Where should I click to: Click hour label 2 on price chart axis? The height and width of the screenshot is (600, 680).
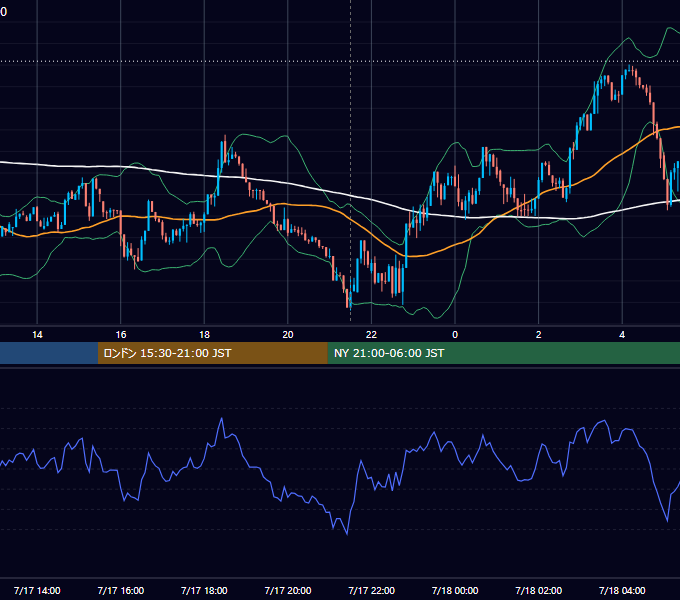pos(539,335)
